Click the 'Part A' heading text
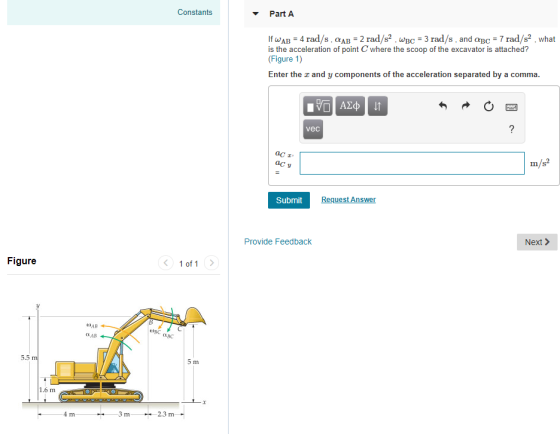 tap(281, 14)
